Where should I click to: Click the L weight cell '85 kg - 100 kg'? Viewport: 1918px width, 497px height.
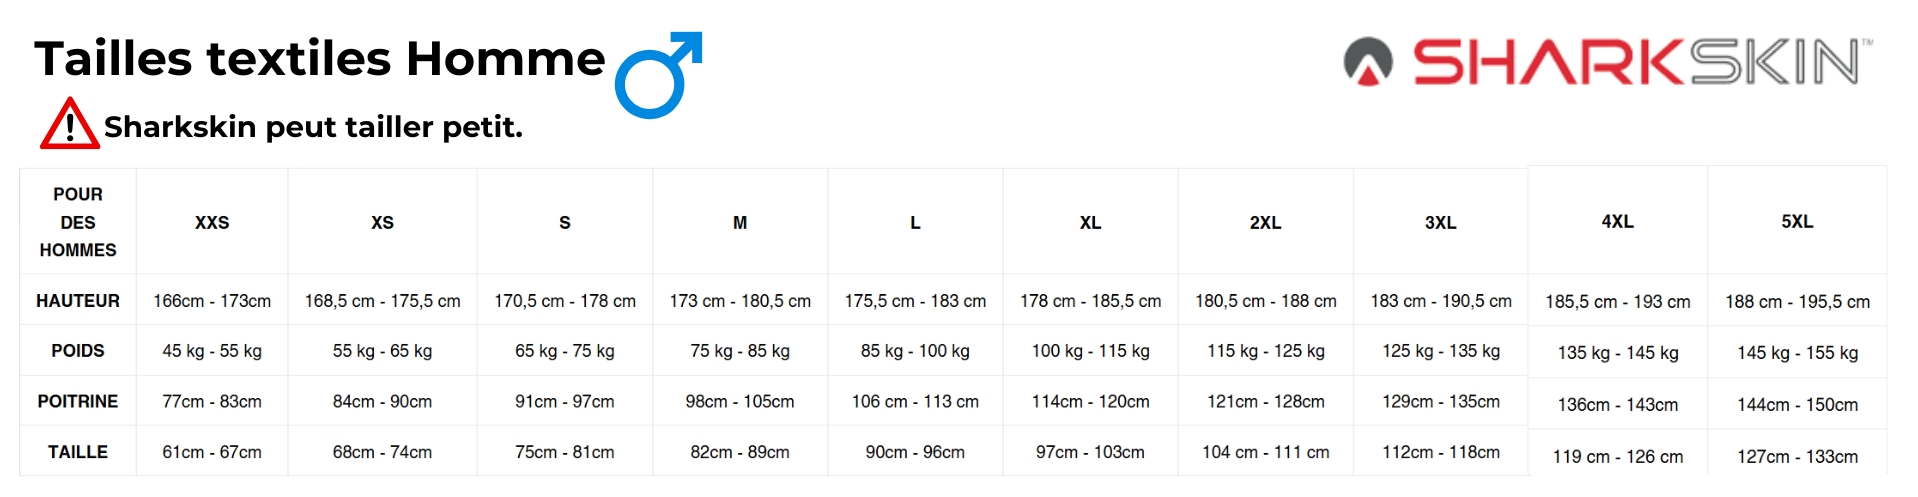(x=915, y=351)
